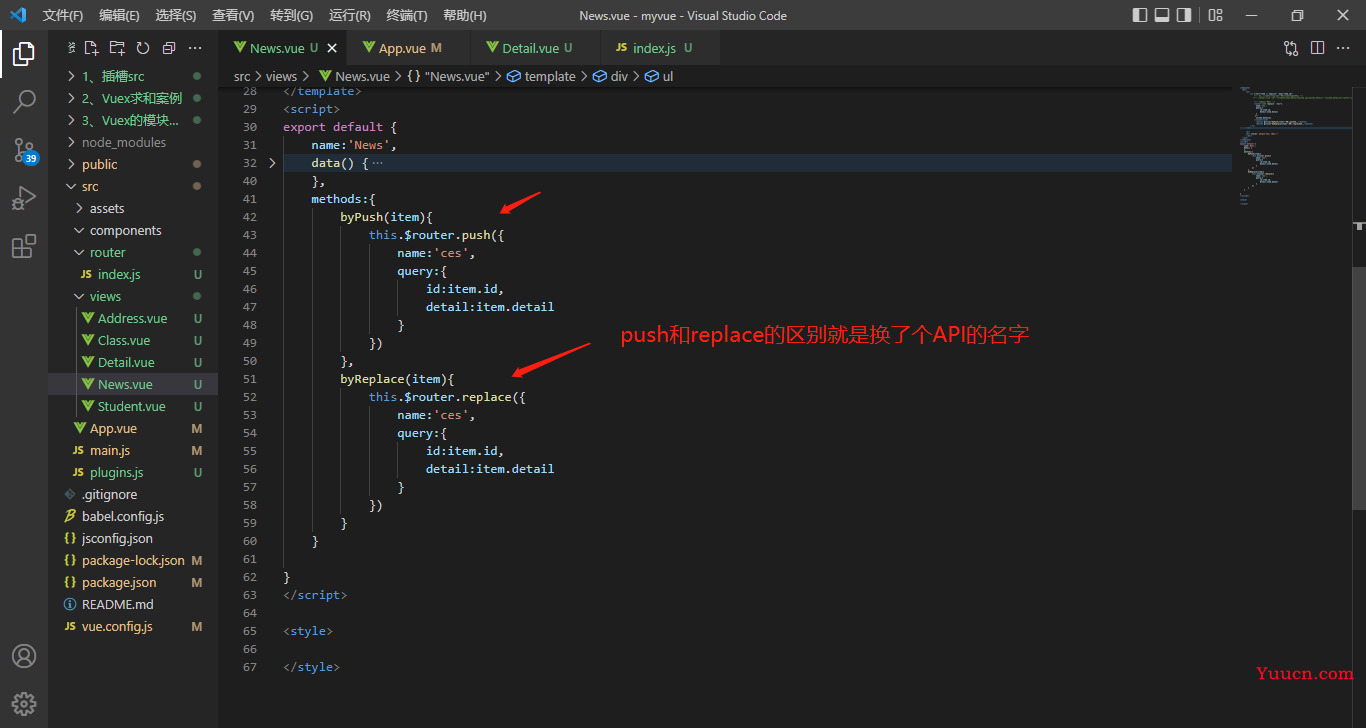This screenshot has width=1366, height=728.
Task: Open README.md in the file tree
Action: pos(133,604)
